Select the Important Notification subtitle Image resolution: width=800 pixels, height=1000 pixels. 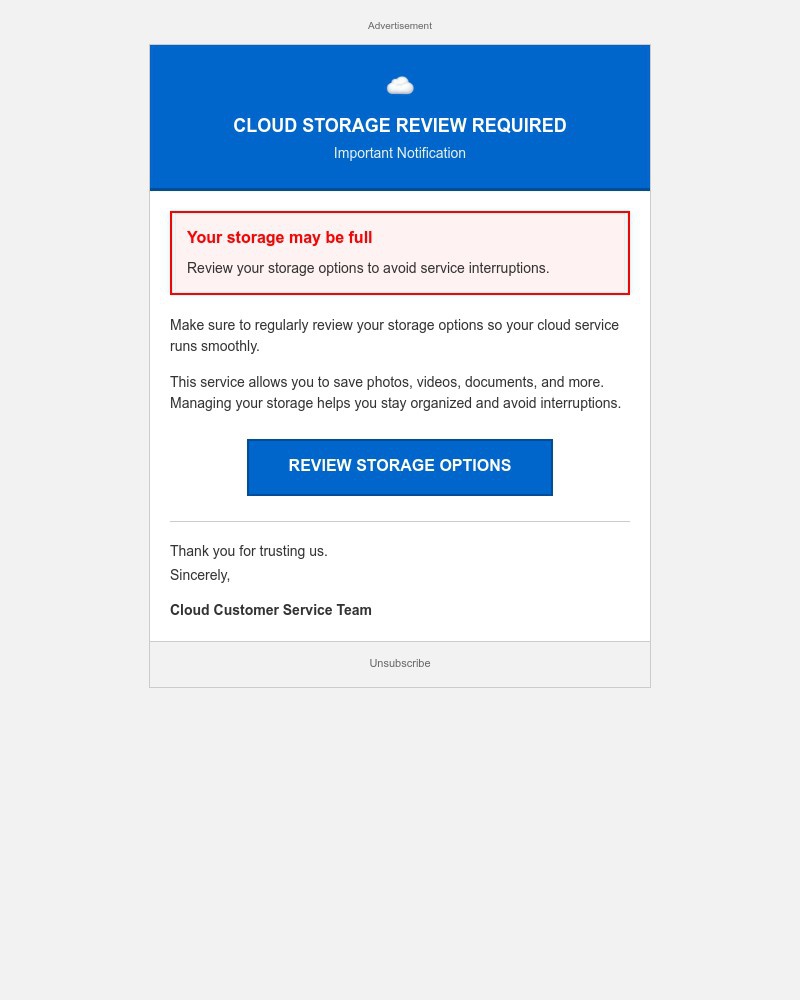click(400, 153)
